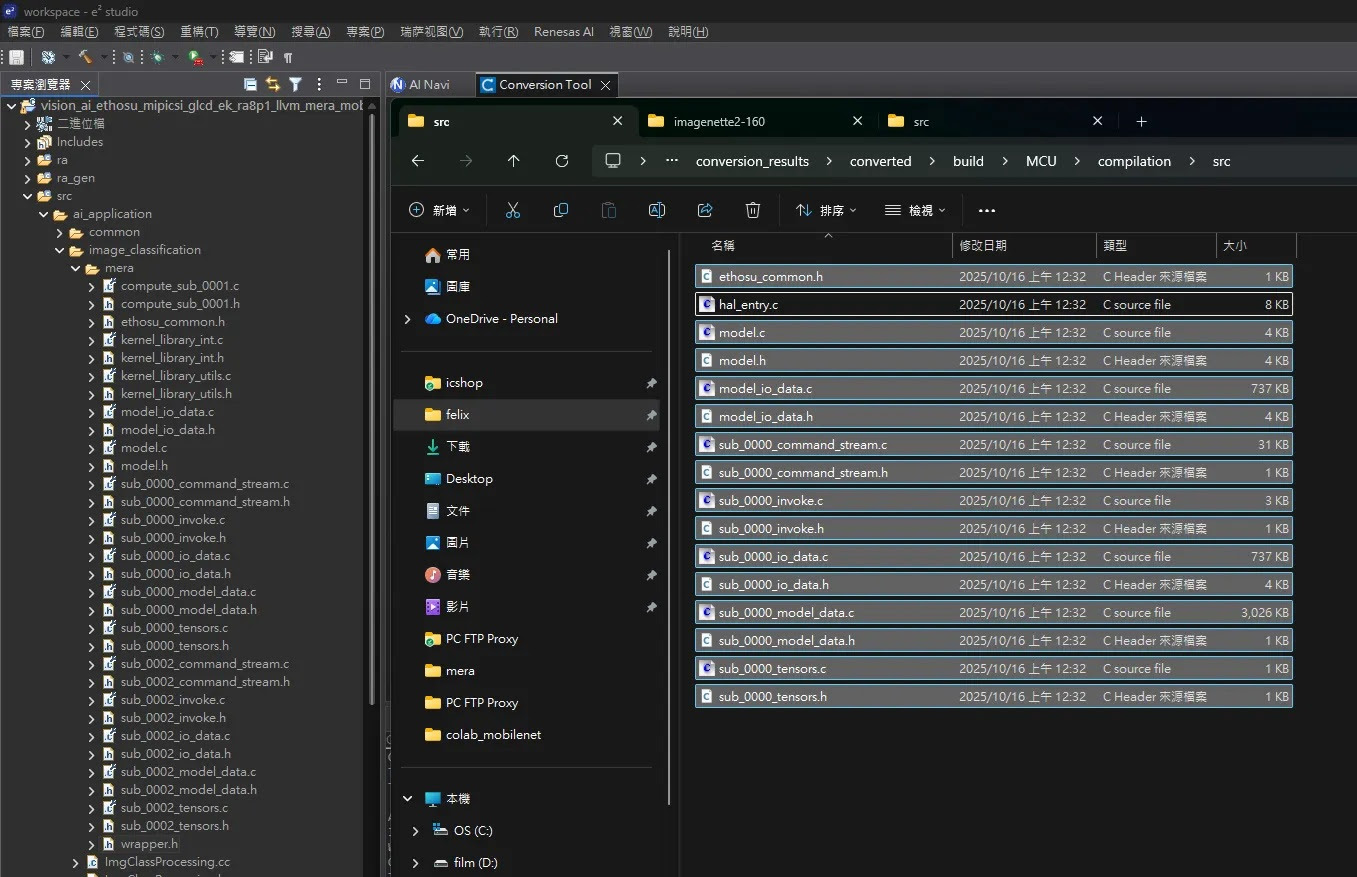The image size is (1357, 877).
Task: Expand the OS (C:) drive node
Action: point(416,831)
